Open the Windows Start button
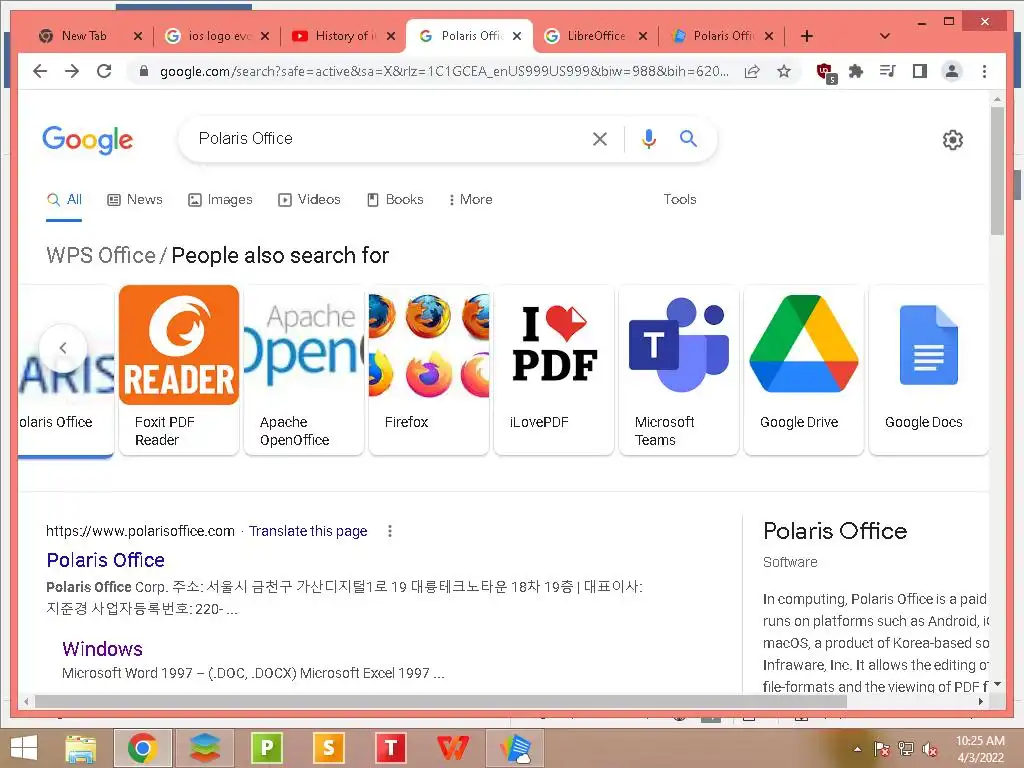The image size is (1024, 768). point(24,748)
